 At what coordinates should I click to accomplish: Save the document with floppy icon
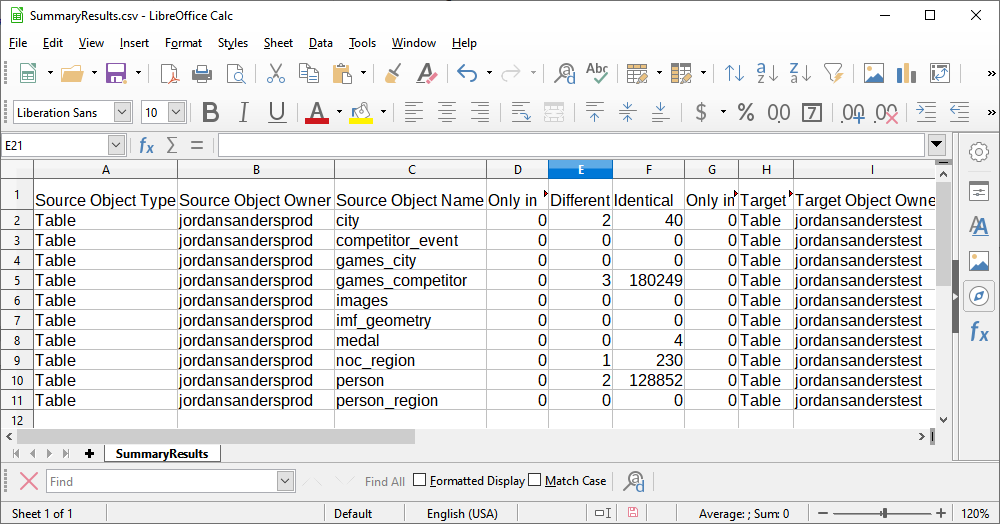(116, 73)
